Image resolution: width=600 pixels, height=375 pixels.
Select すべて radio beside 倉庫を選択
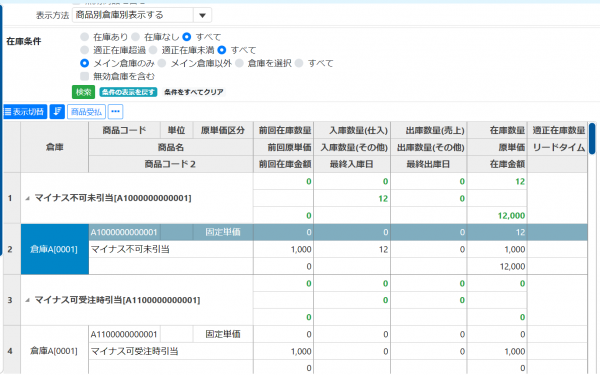[x=299, y=63]
